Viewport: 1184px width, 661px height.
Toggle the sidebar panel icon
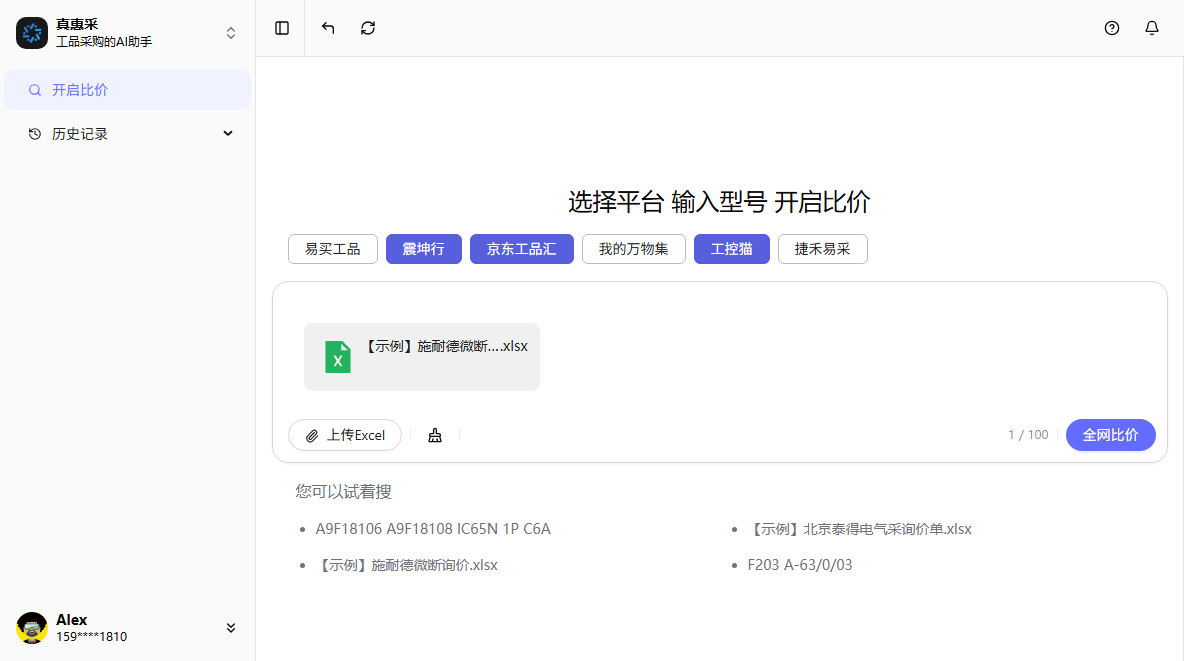[x=281, y=28]
